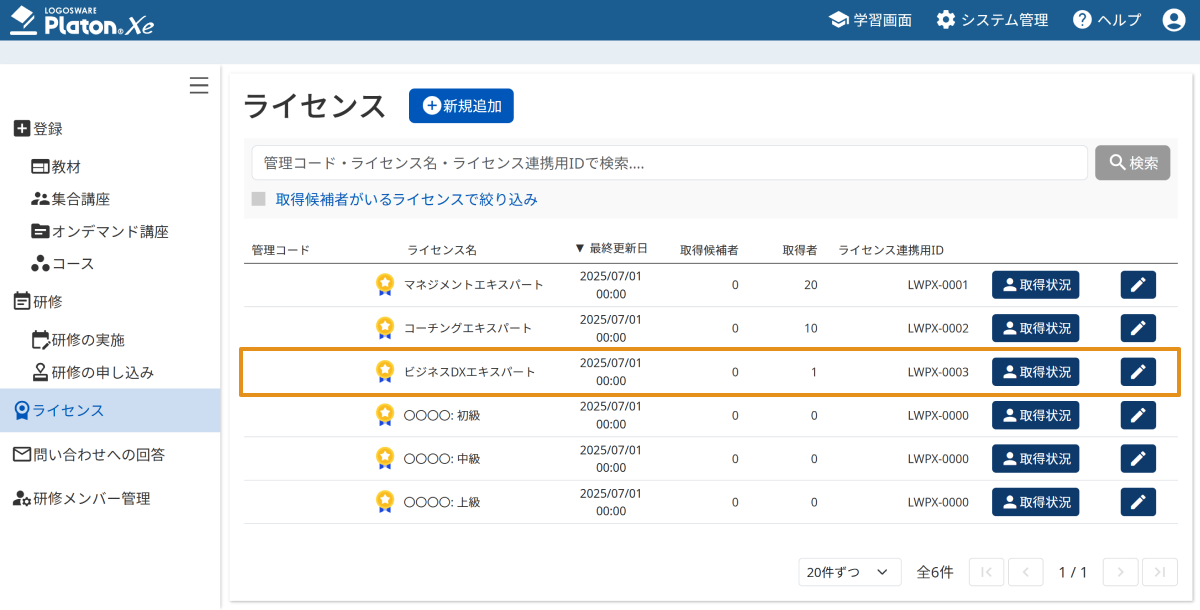Click コーチングエキスパート license name
This screenshot has width=1200, height=610.
(468, 328)
